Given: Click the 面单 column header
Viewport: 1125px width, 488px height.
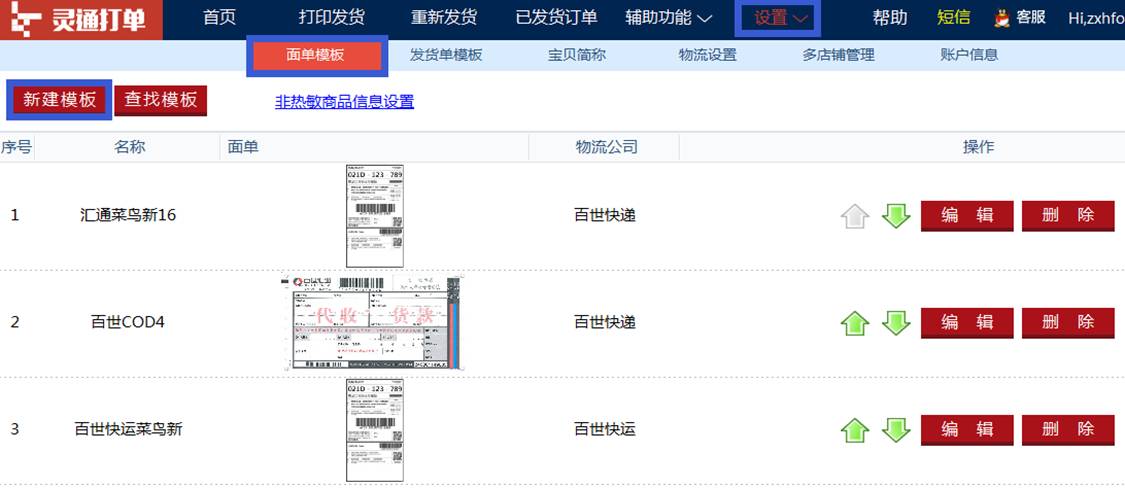Looking at the screenshot, I should click(243, 147).
